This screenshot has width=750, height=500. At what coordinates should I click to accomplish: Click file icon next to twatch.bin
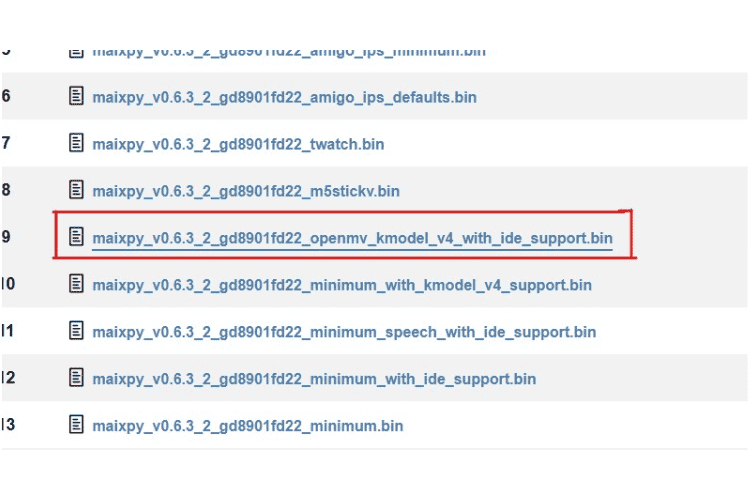coord(76,143)
